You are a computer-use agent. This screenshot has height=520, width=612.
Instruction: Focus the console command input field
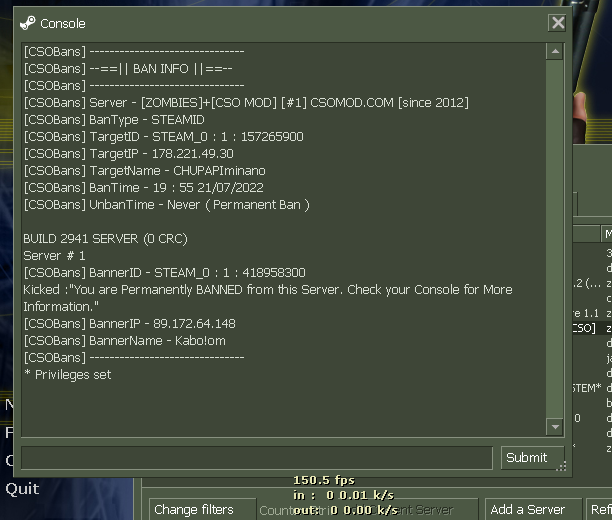(257, 458)
